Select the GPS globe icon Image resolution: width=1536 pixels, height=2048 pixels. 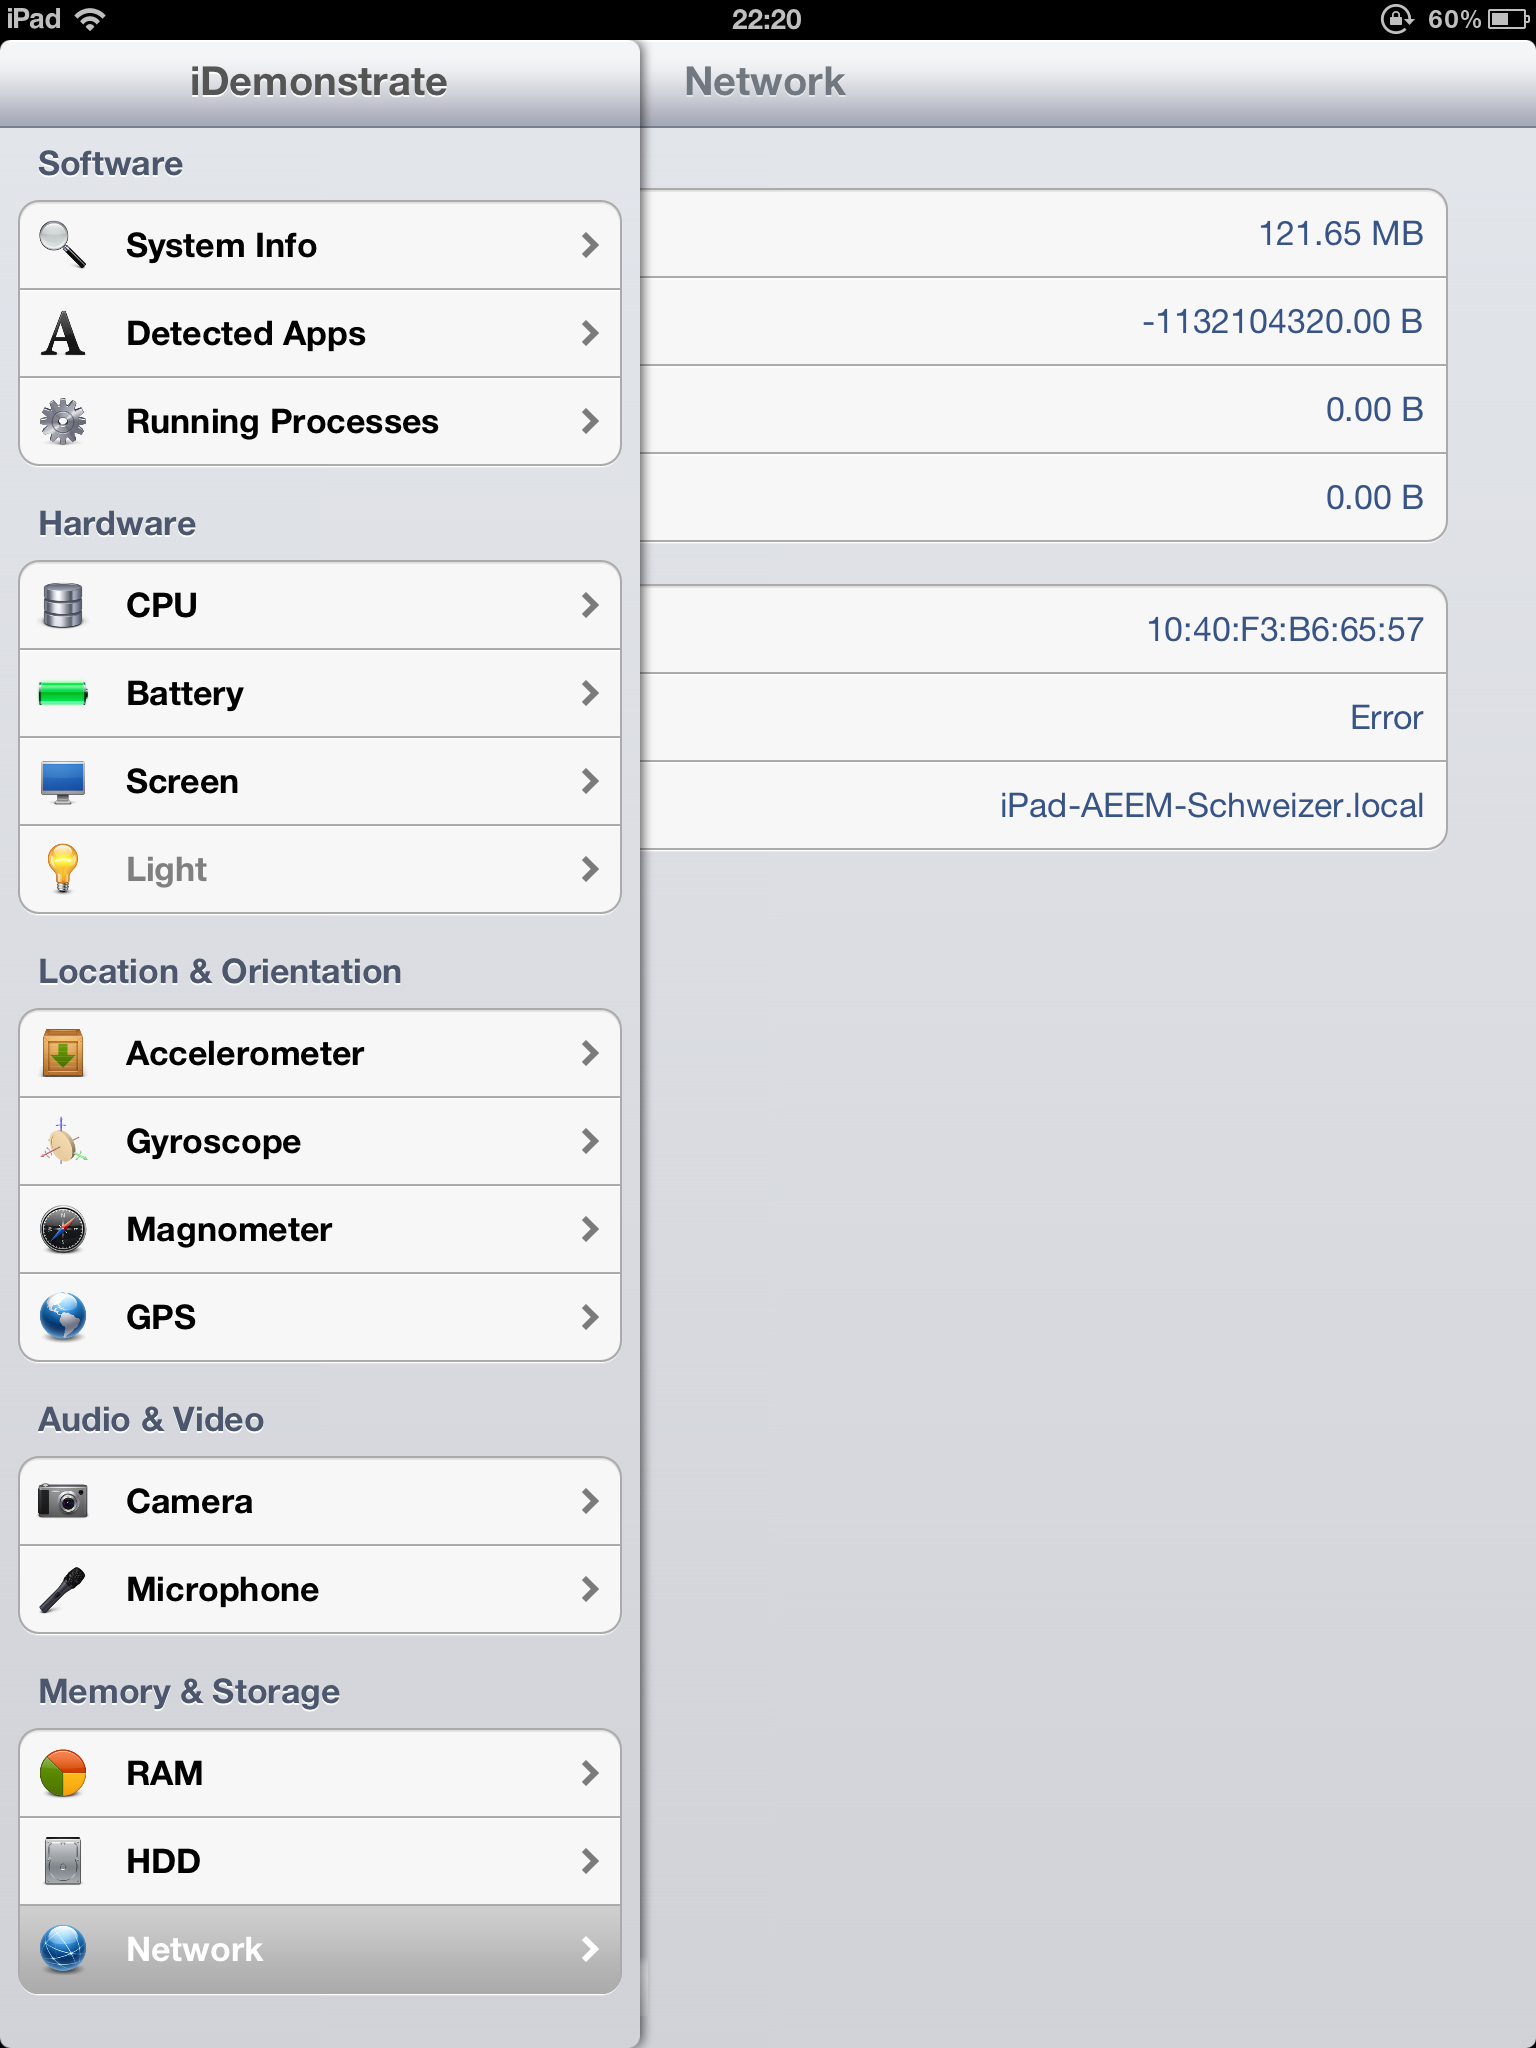tap(62, 1317)
